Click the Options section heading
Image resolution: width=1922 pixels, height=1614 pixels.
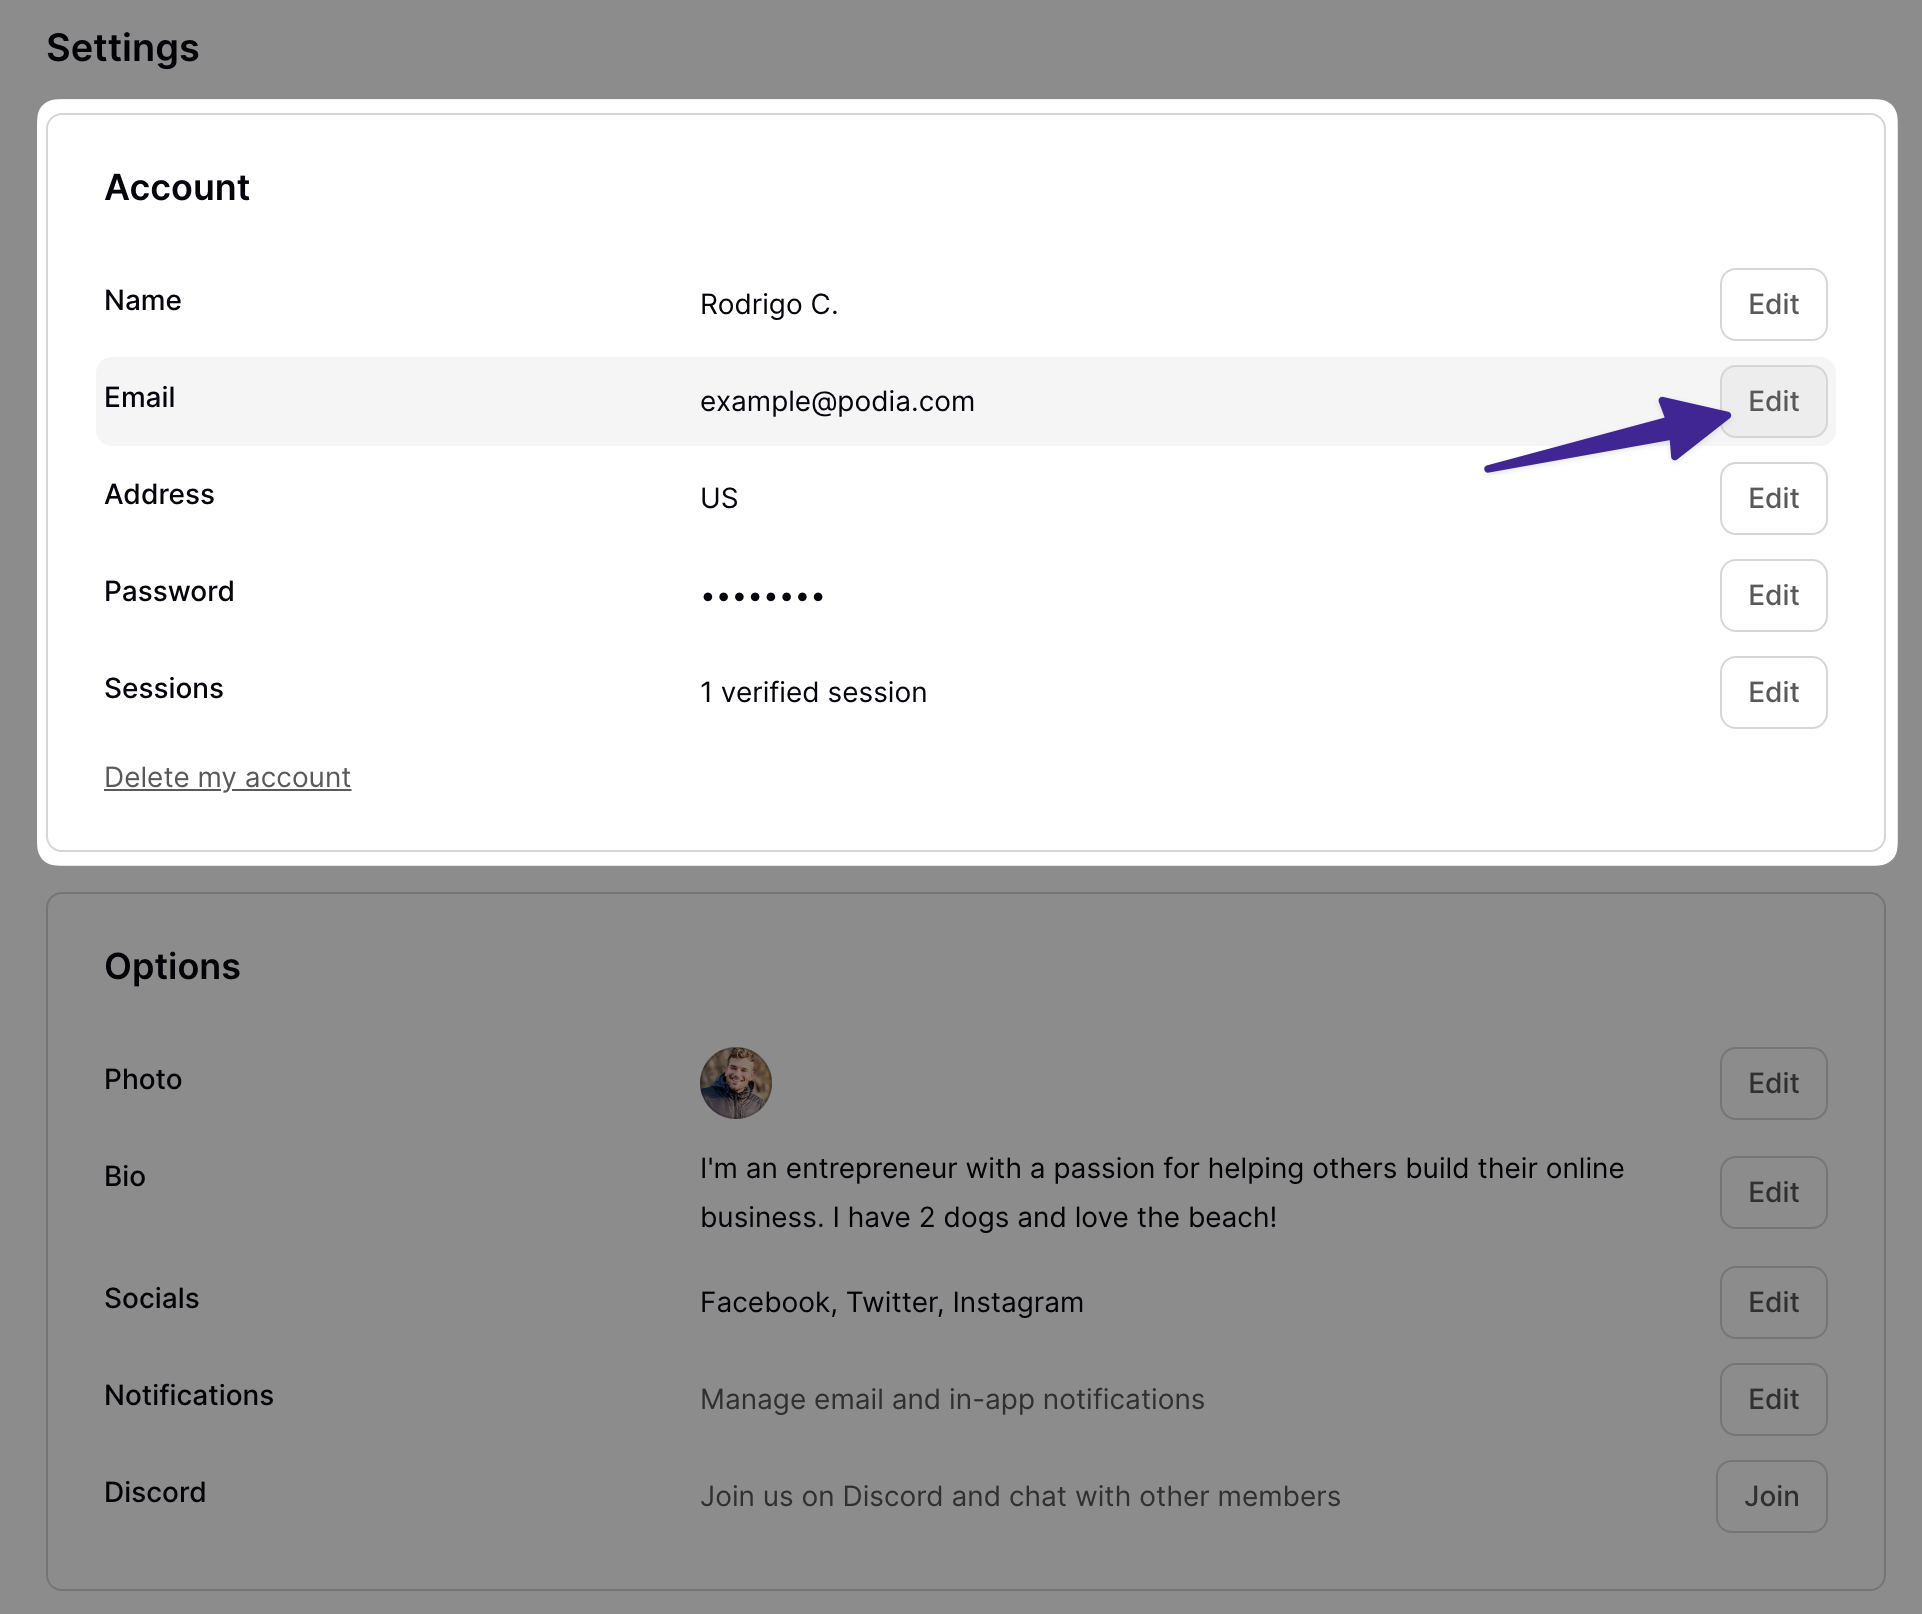(172, 967)
